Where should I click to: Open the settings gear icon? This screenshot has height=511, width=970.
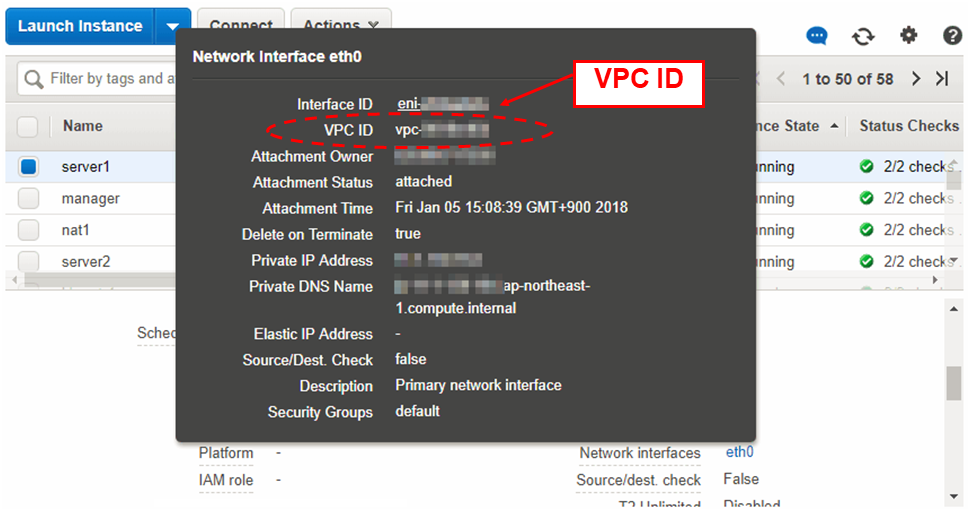pyautogui.click(x=908, y=36)
